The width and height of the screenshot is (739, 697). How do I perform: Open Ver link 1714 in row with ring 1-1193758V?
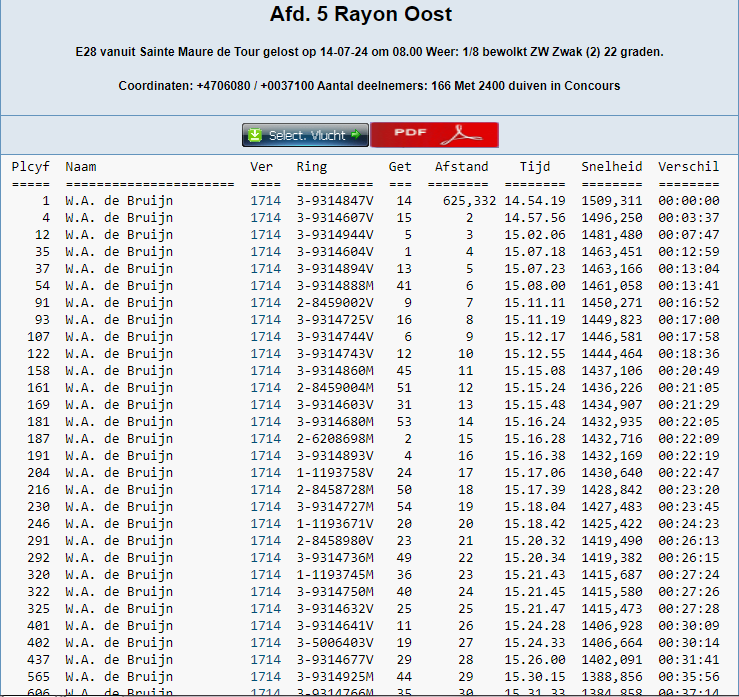coord(265,473)
